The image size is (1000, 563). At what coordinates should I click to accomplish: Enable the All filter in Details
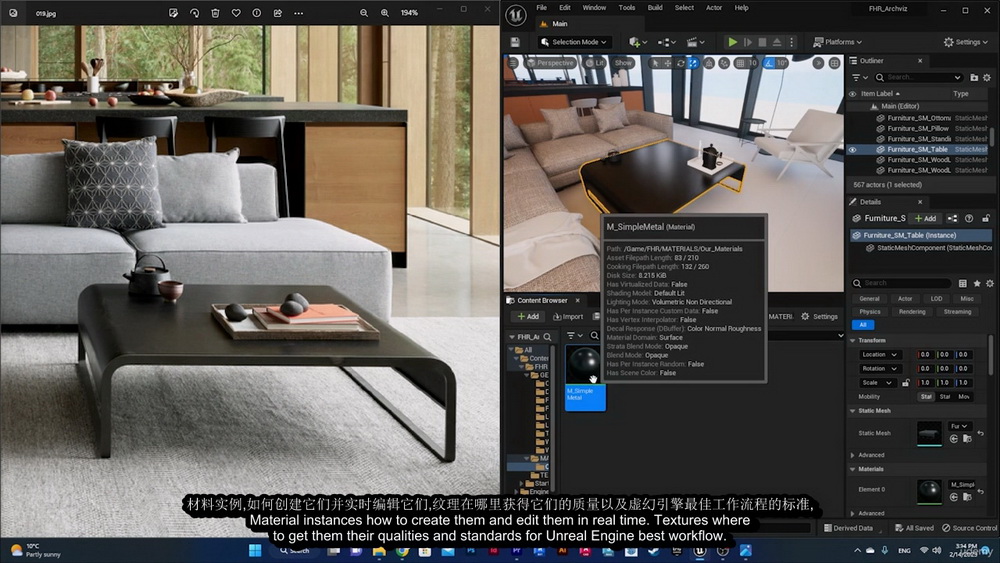click(x=863, y=325)
